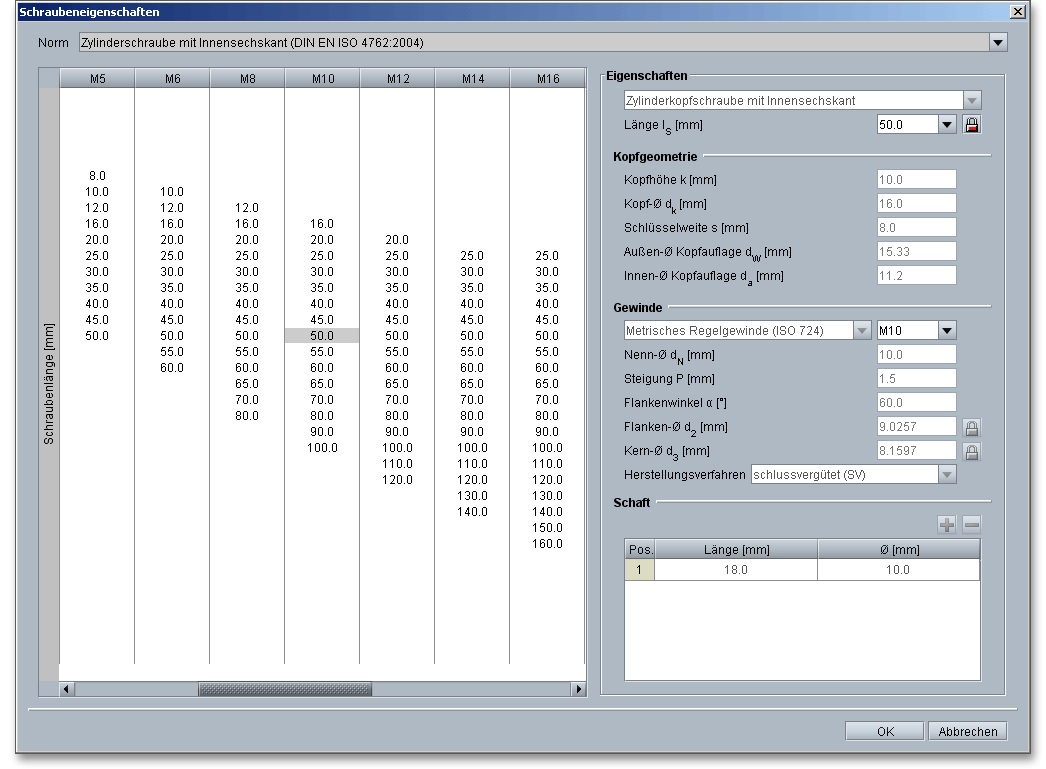Click the lock icon next to Kern-Ø d3
The width and height of the screenshot is (1046, 769).
(971, 452)
